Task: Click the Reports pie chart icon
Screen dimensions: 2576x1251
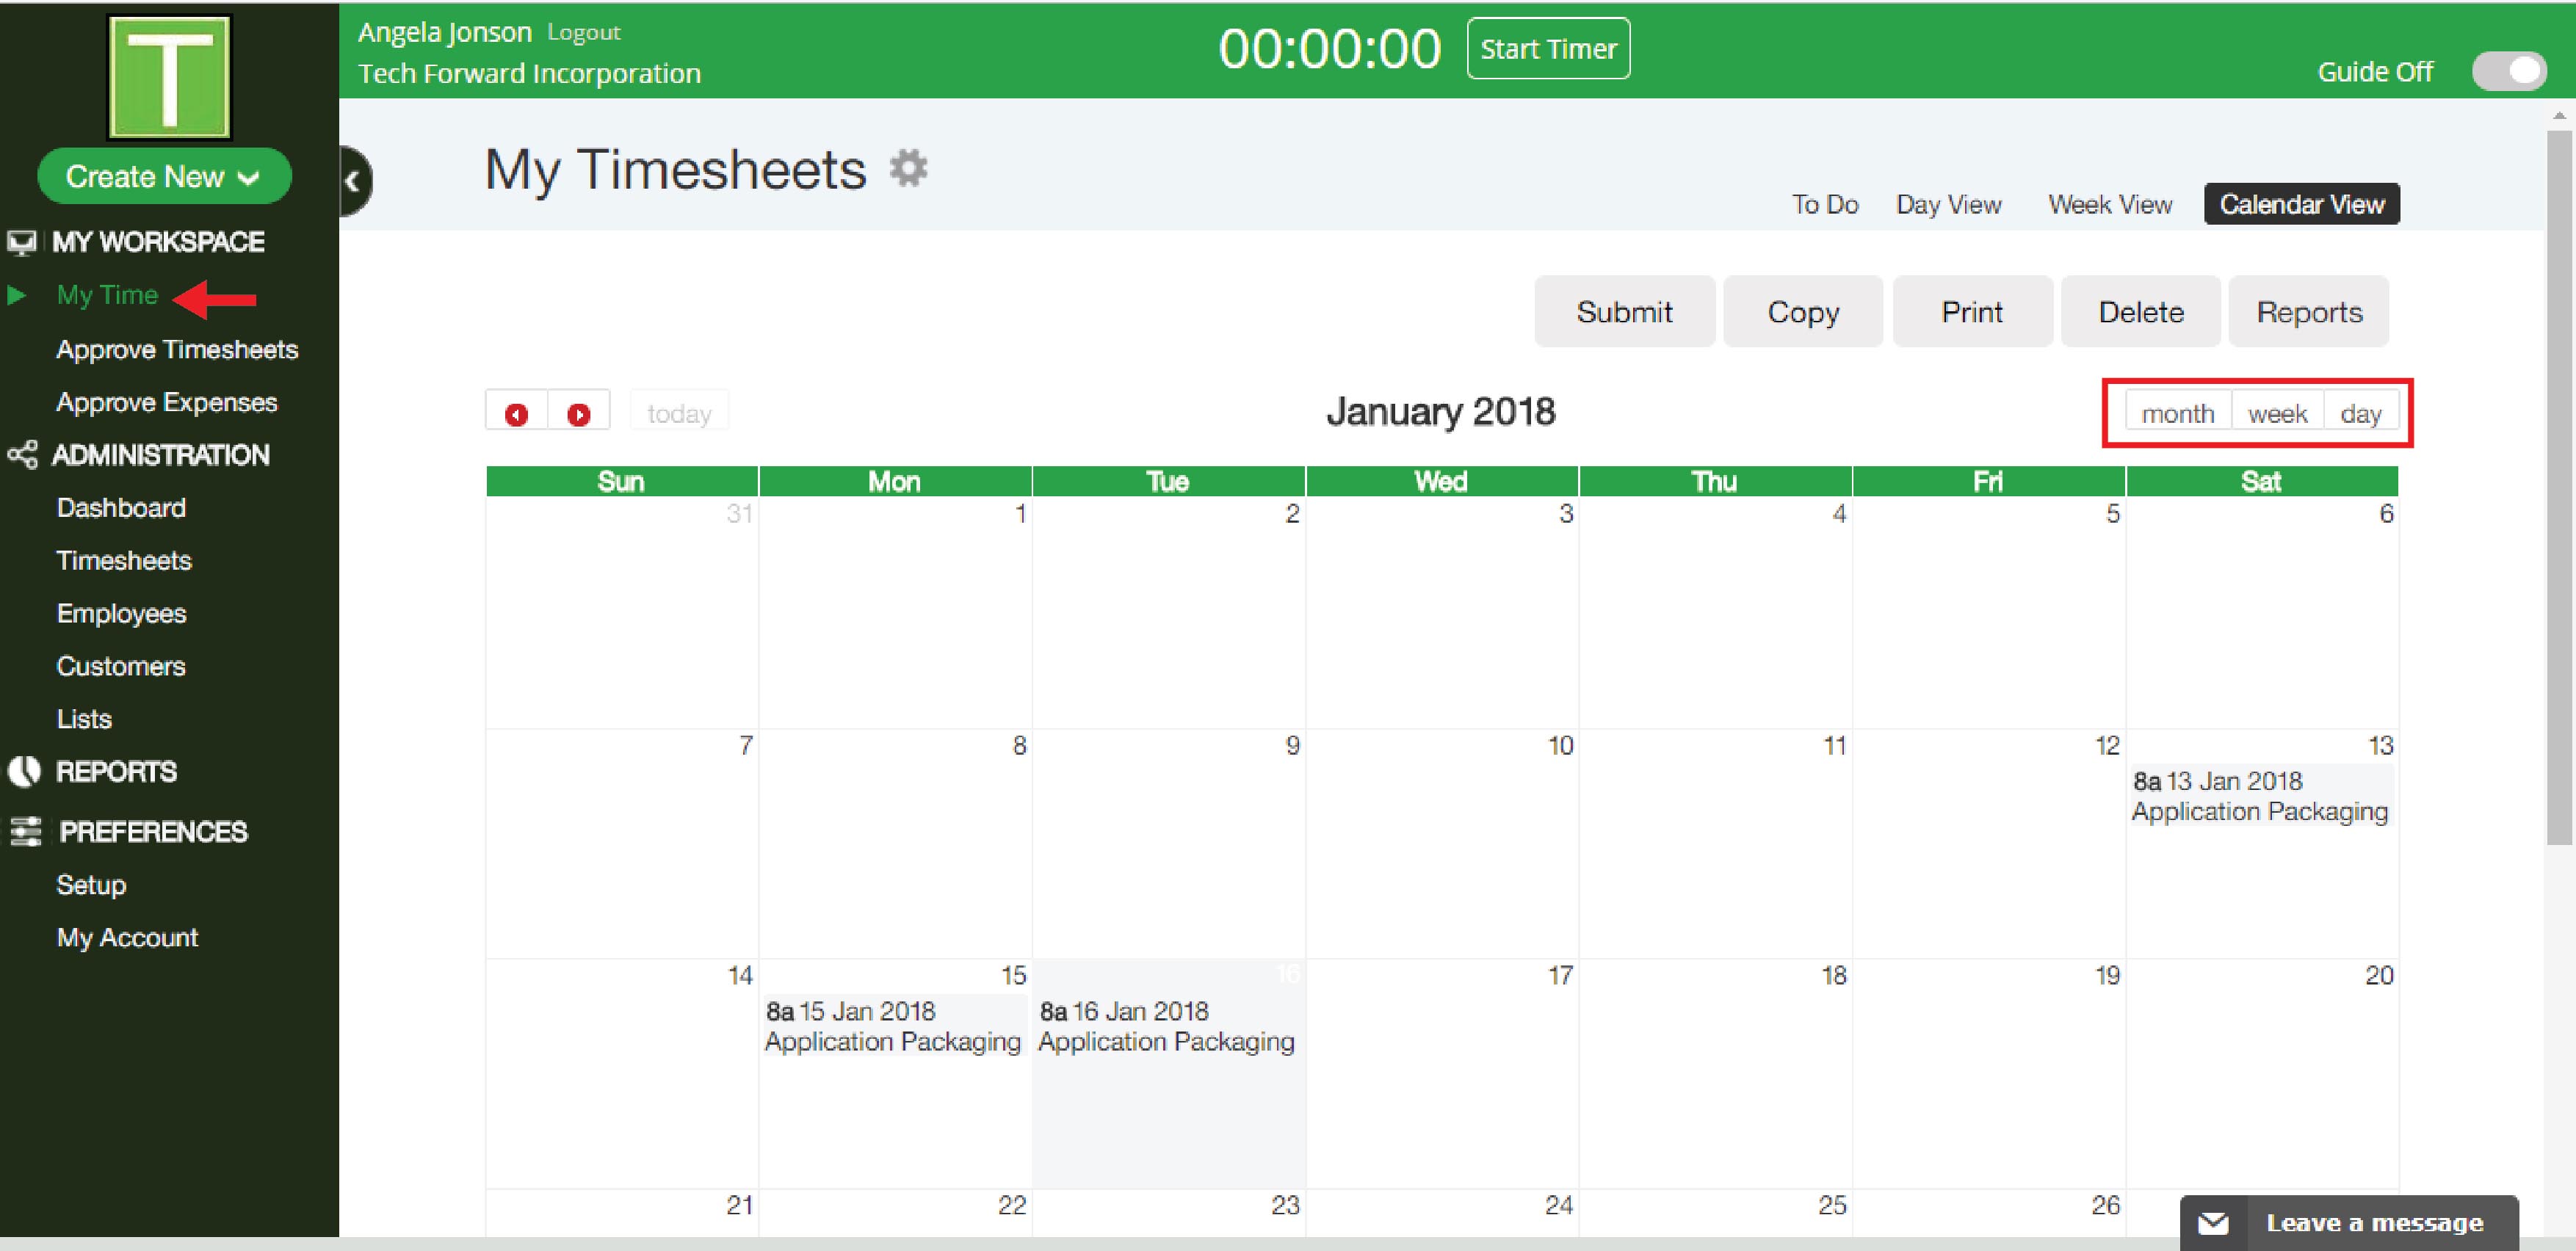Action: 24,771
